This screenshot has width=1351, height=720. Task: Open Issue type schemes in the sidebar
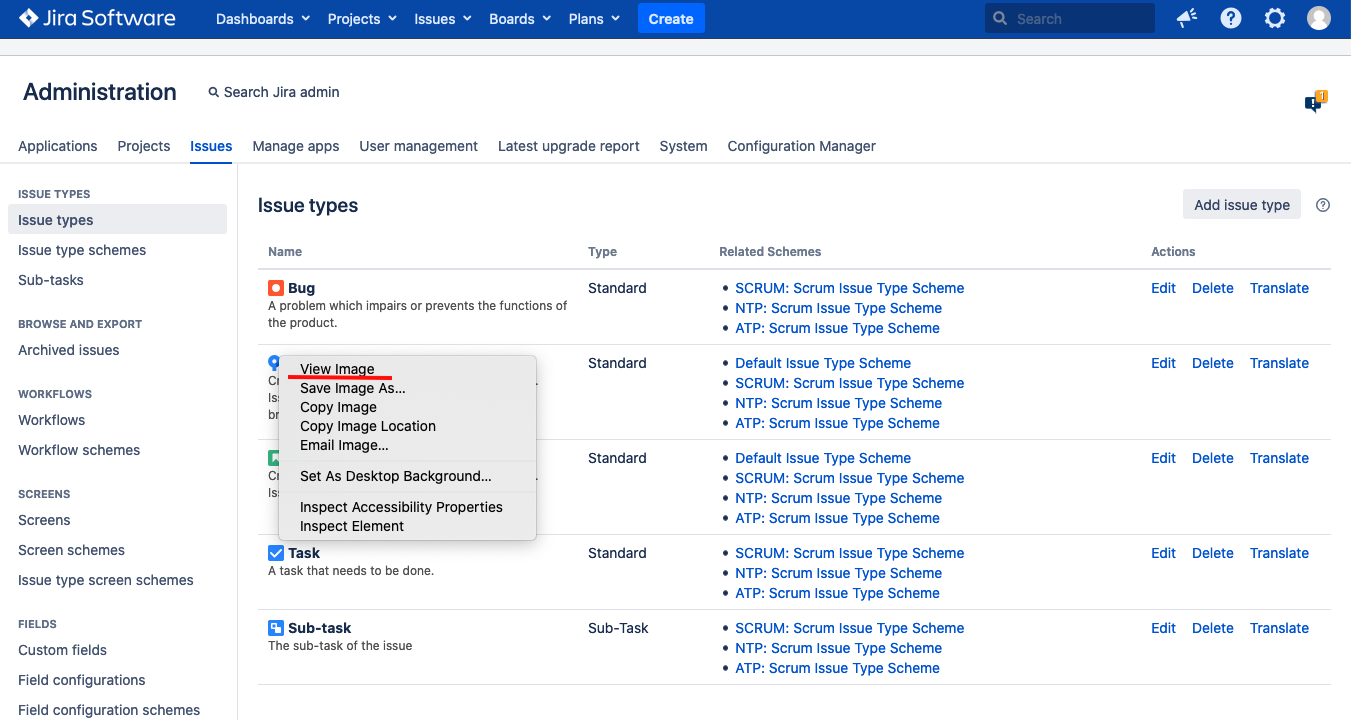82,250
